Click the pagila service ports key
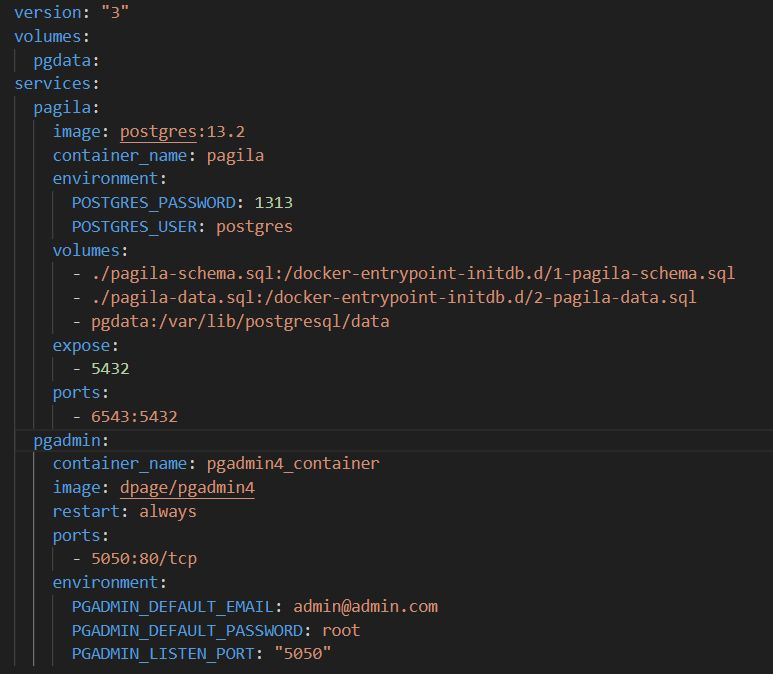This screenshot has height=674, width=773. tap(76, 393)
